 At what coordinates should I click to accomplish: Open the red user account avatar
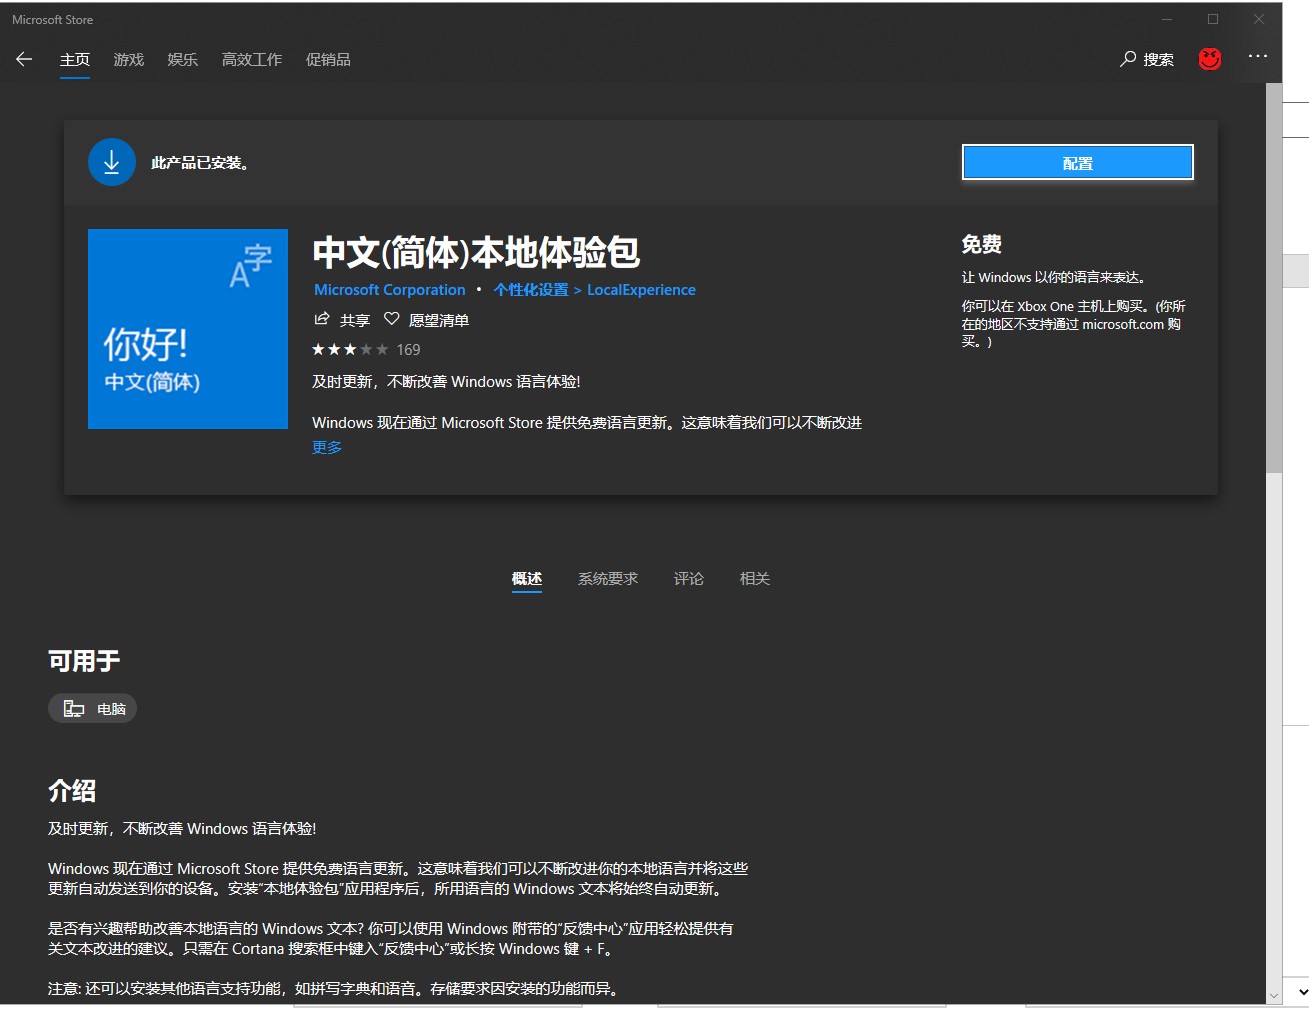pyautogui.click(x=1210, y=59)
